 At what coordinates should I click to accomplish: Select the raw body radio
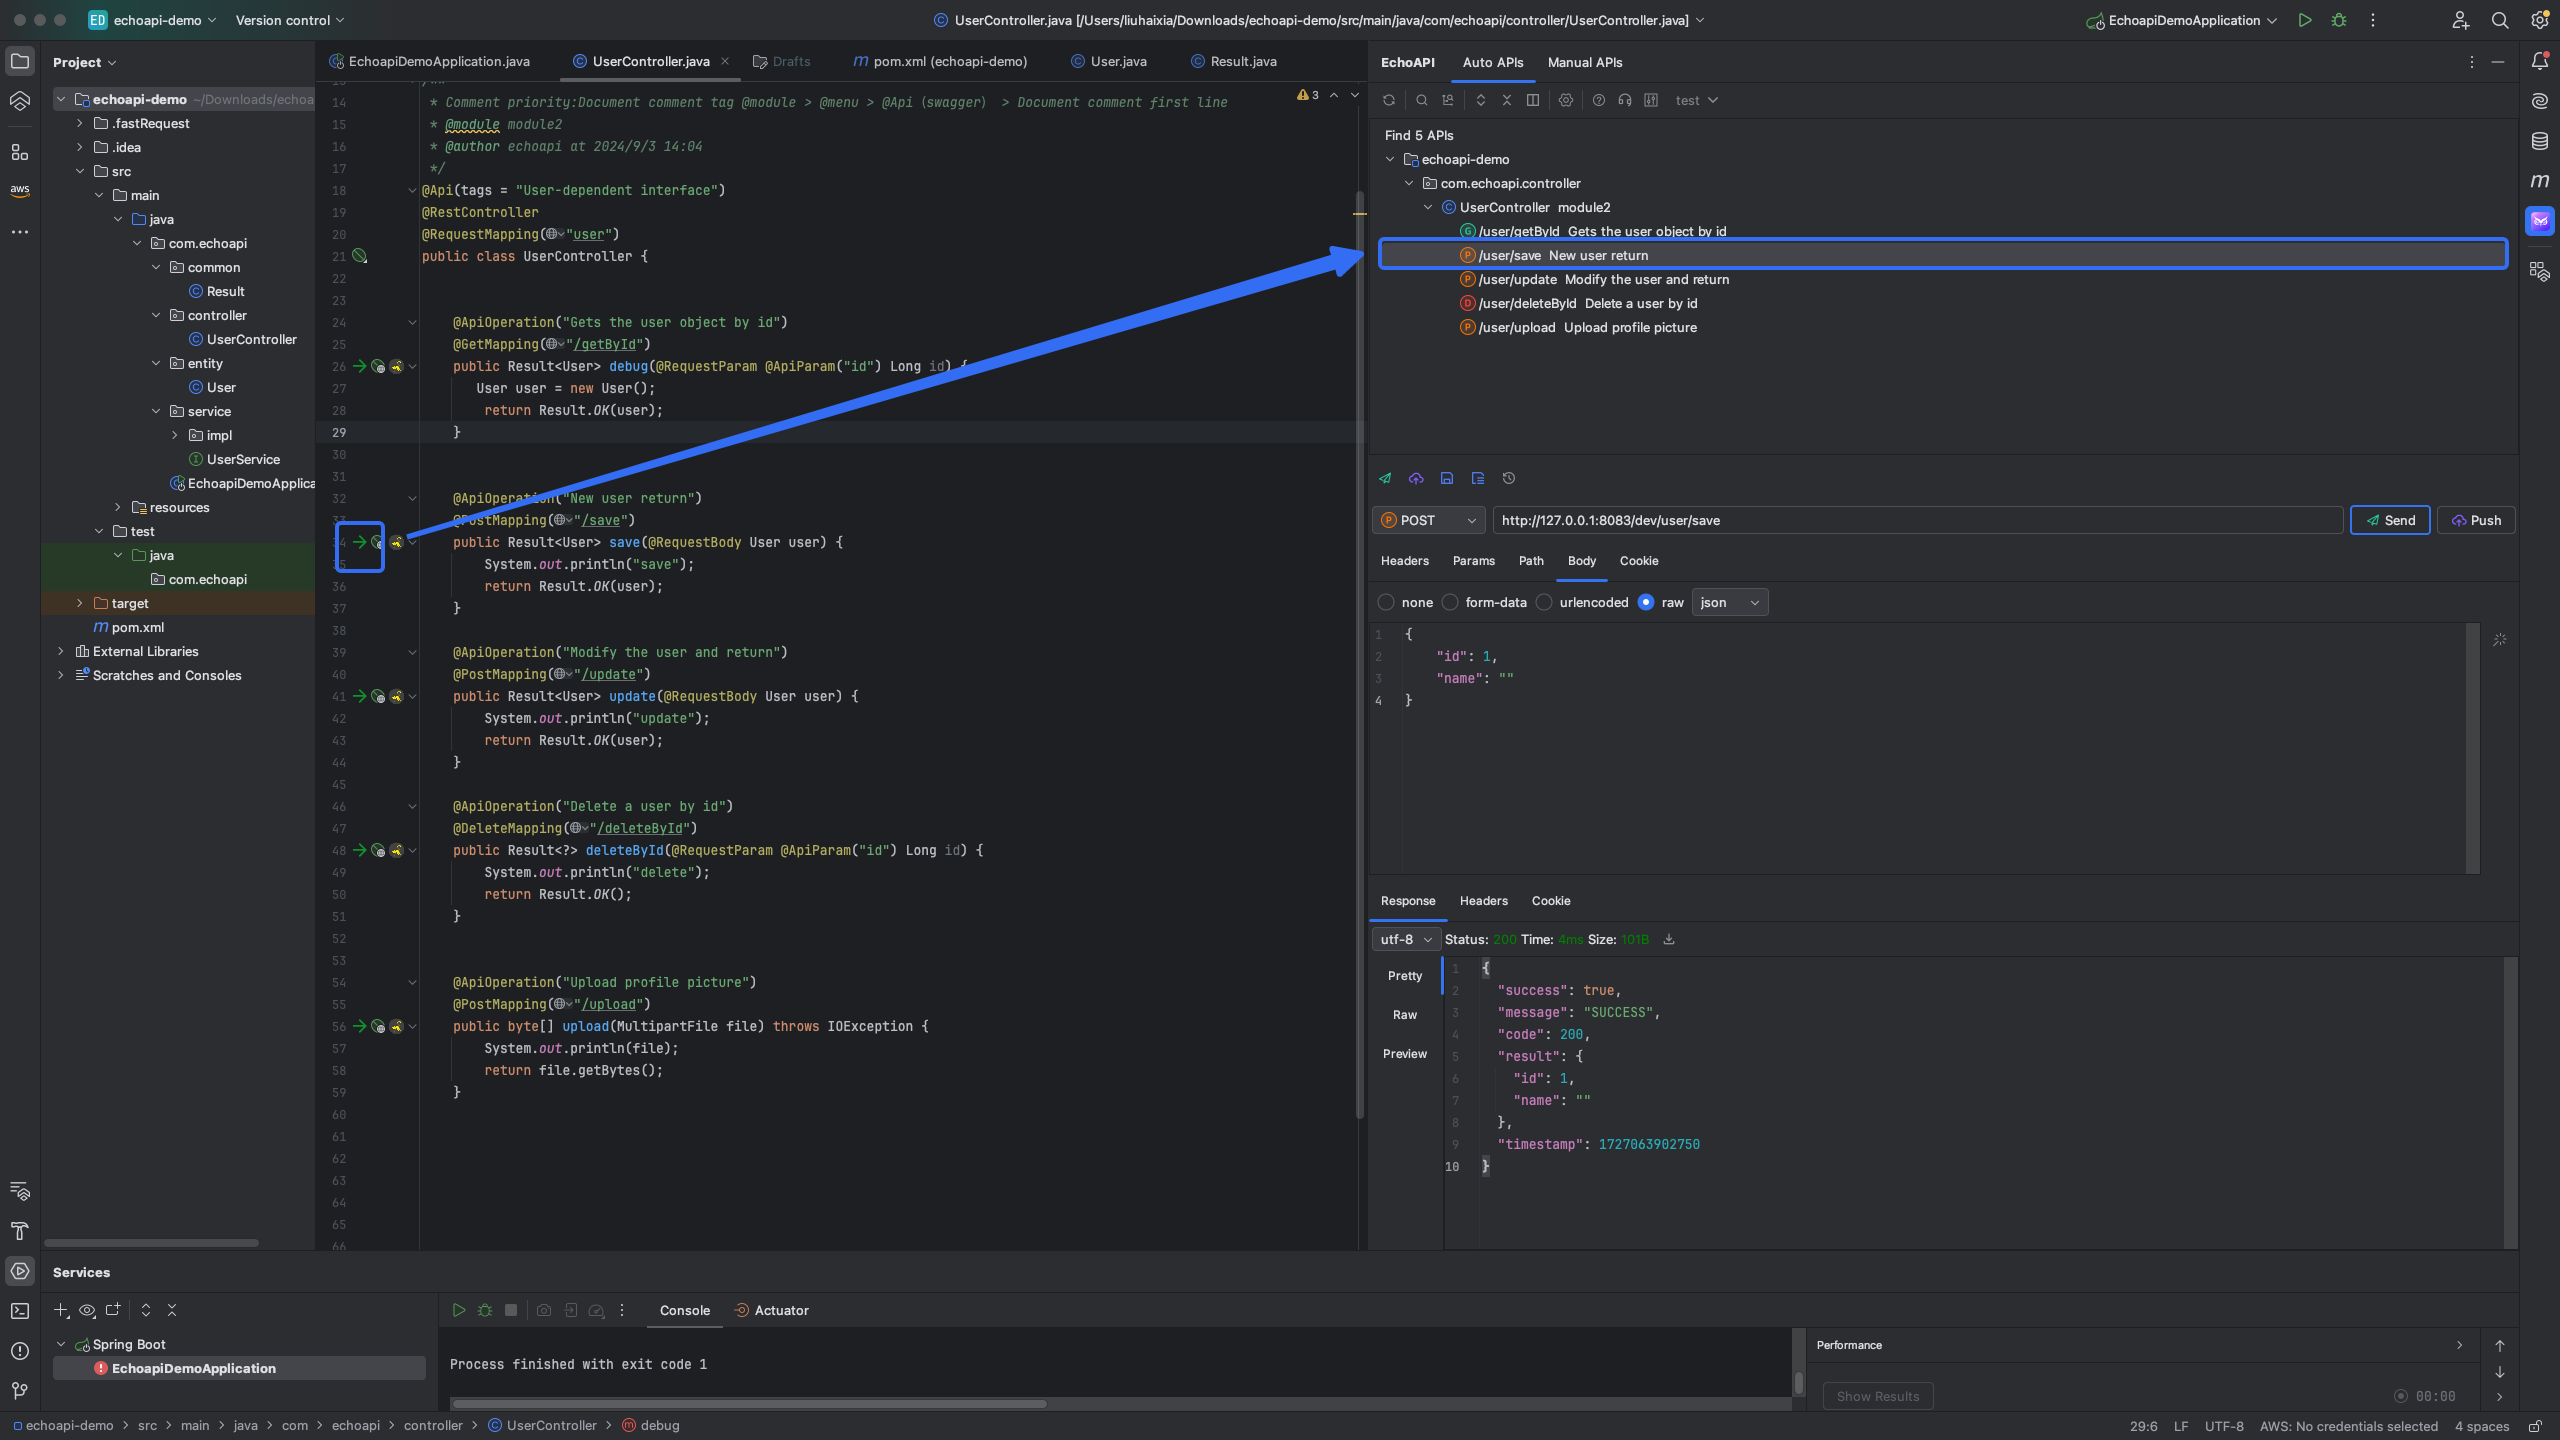click(x=1646, y=602)
